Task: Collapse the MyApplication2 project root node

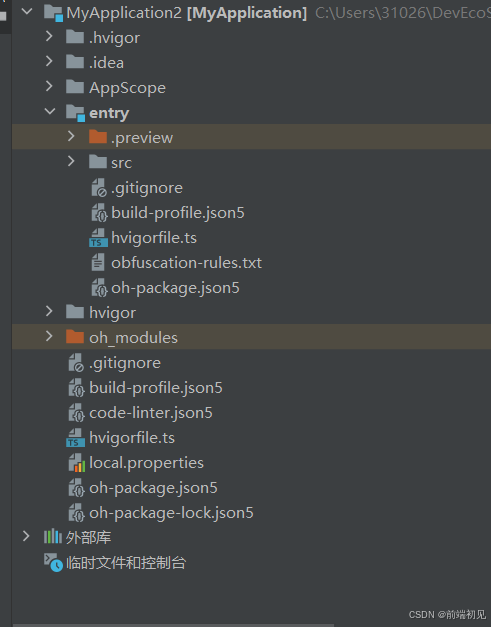Action: click(x=27, y=12)
